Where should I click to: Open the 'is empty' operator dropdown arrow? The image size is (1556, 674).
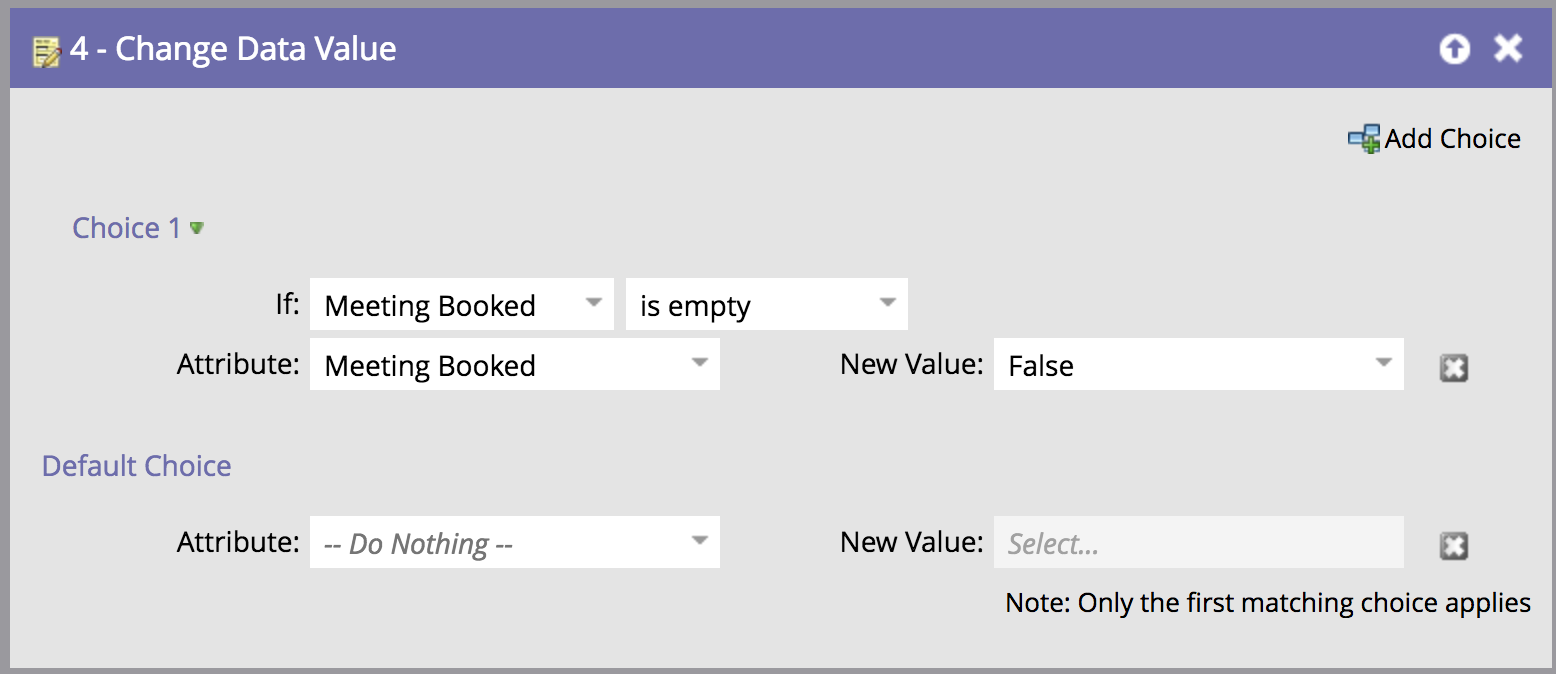pos(887,303)
